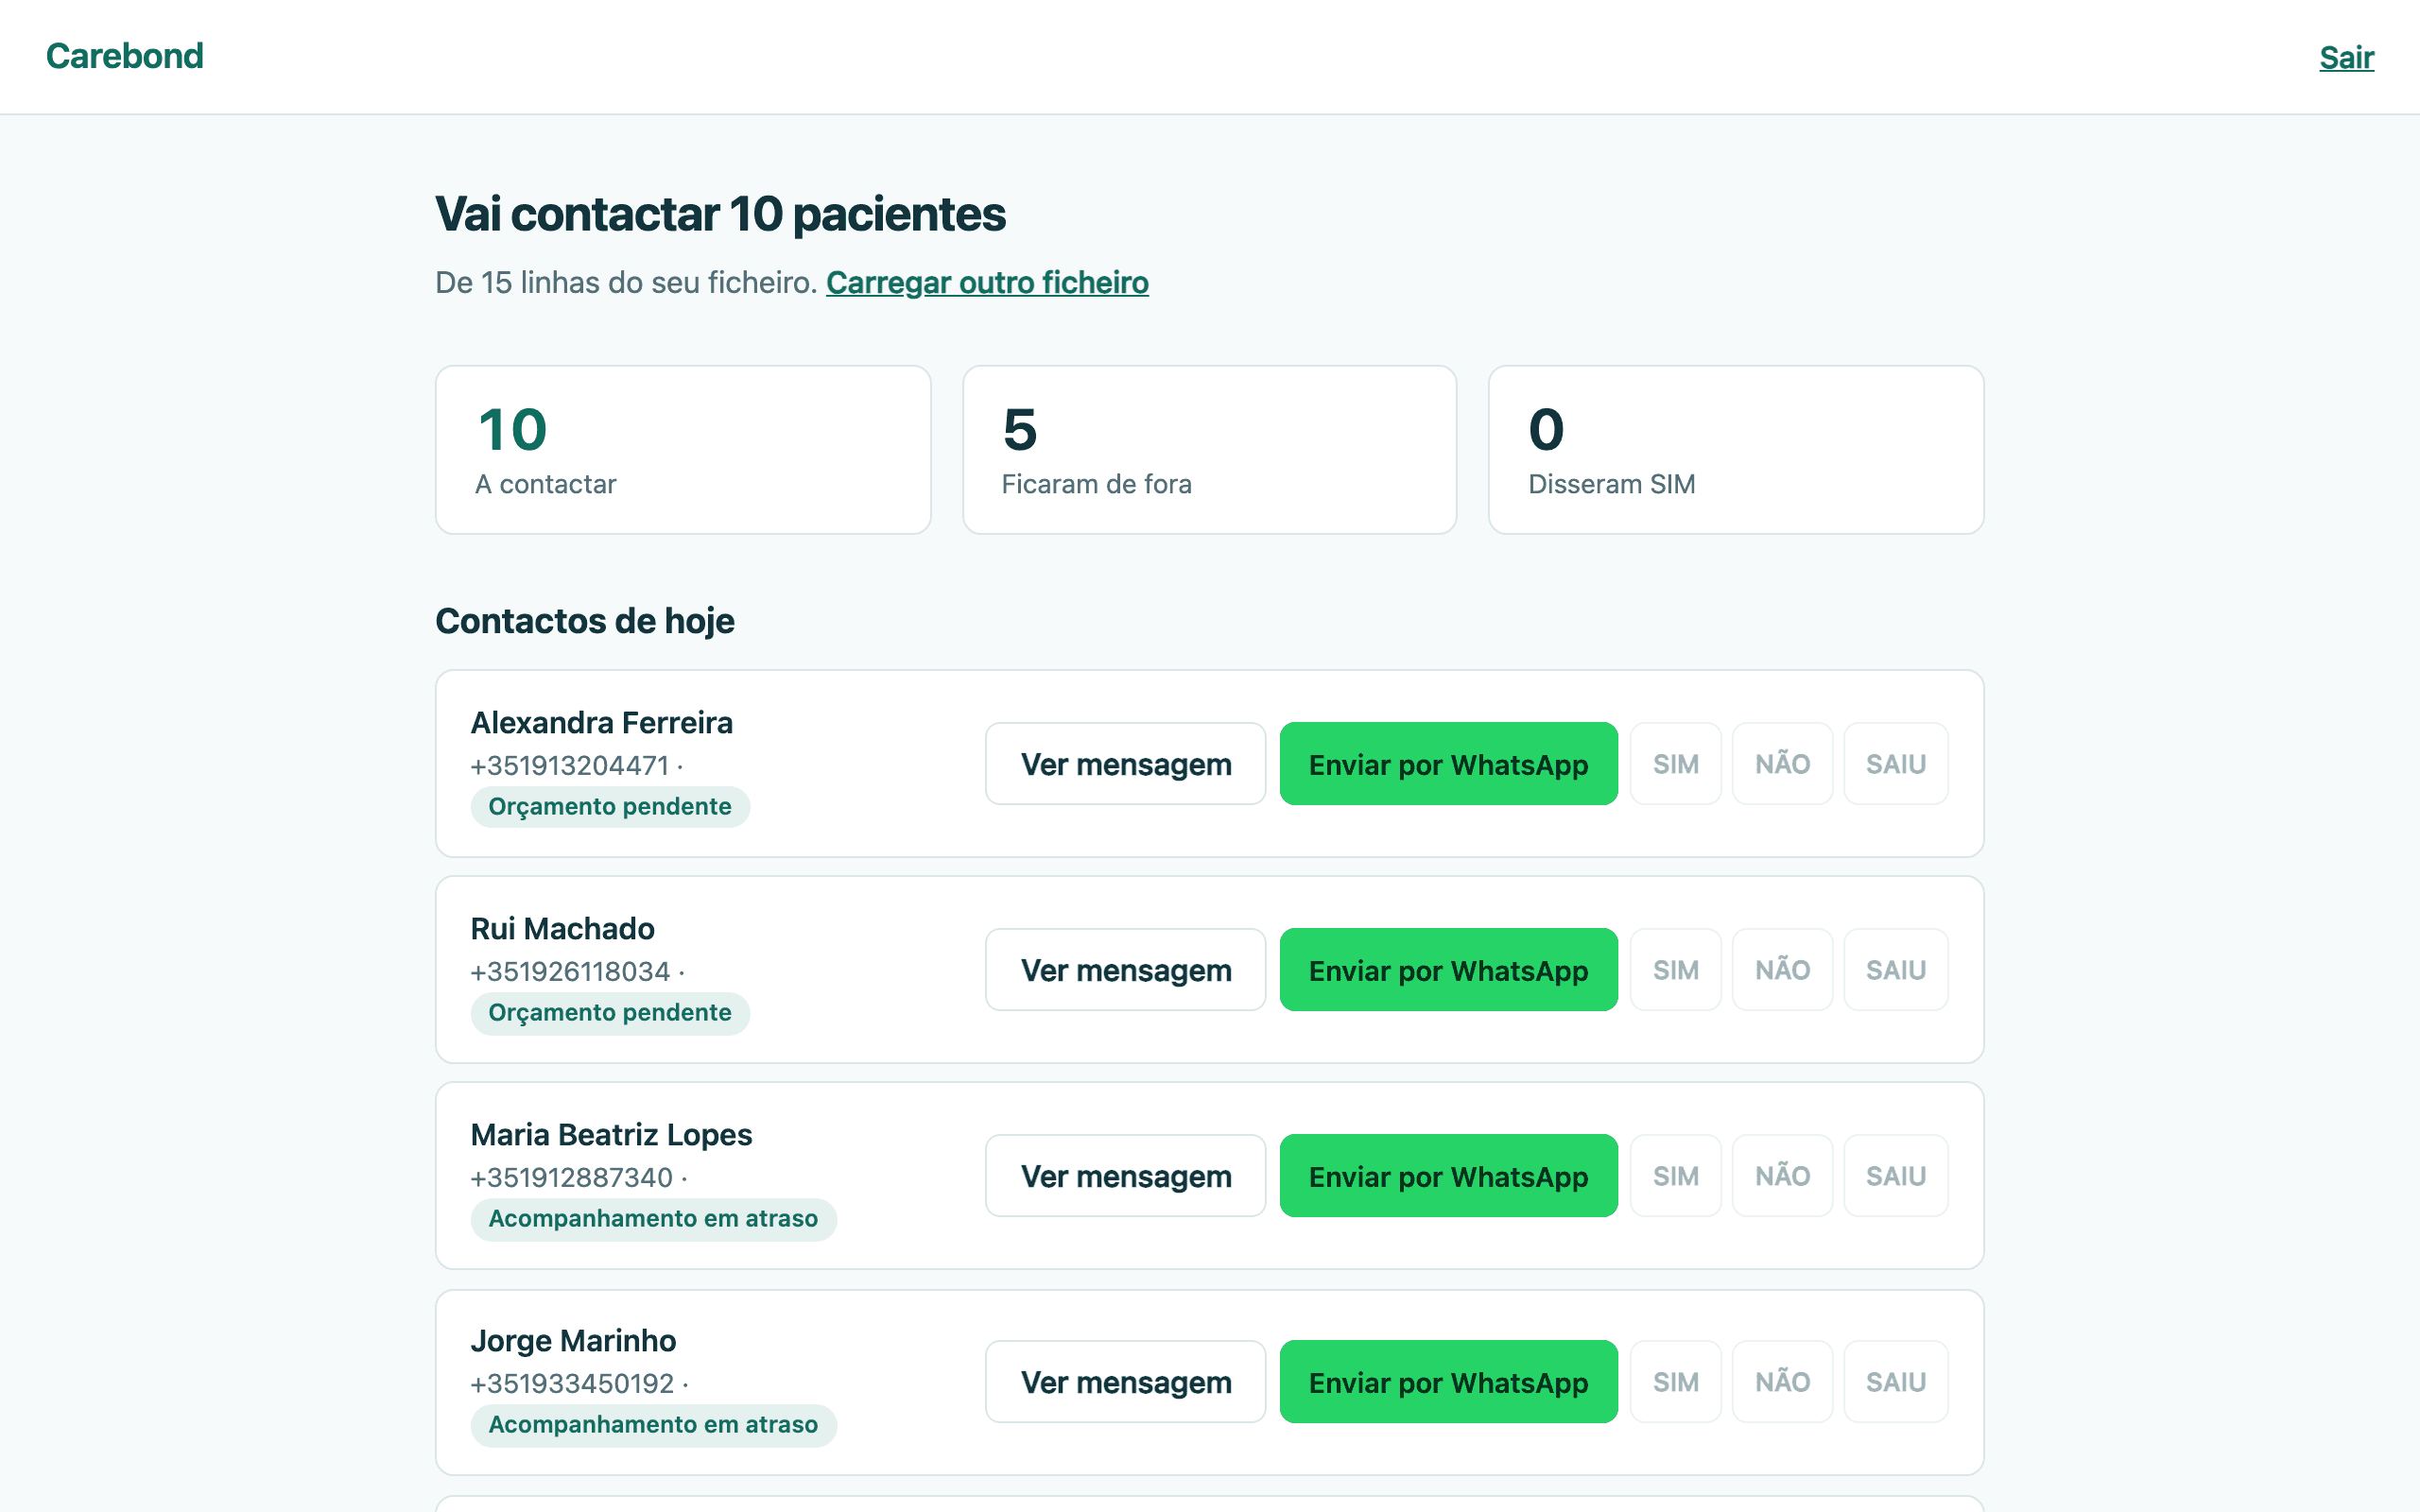Select the '5 Ficaram de fora' stat card
Screen dimensions: 2420x1512
pos(1209,450)
